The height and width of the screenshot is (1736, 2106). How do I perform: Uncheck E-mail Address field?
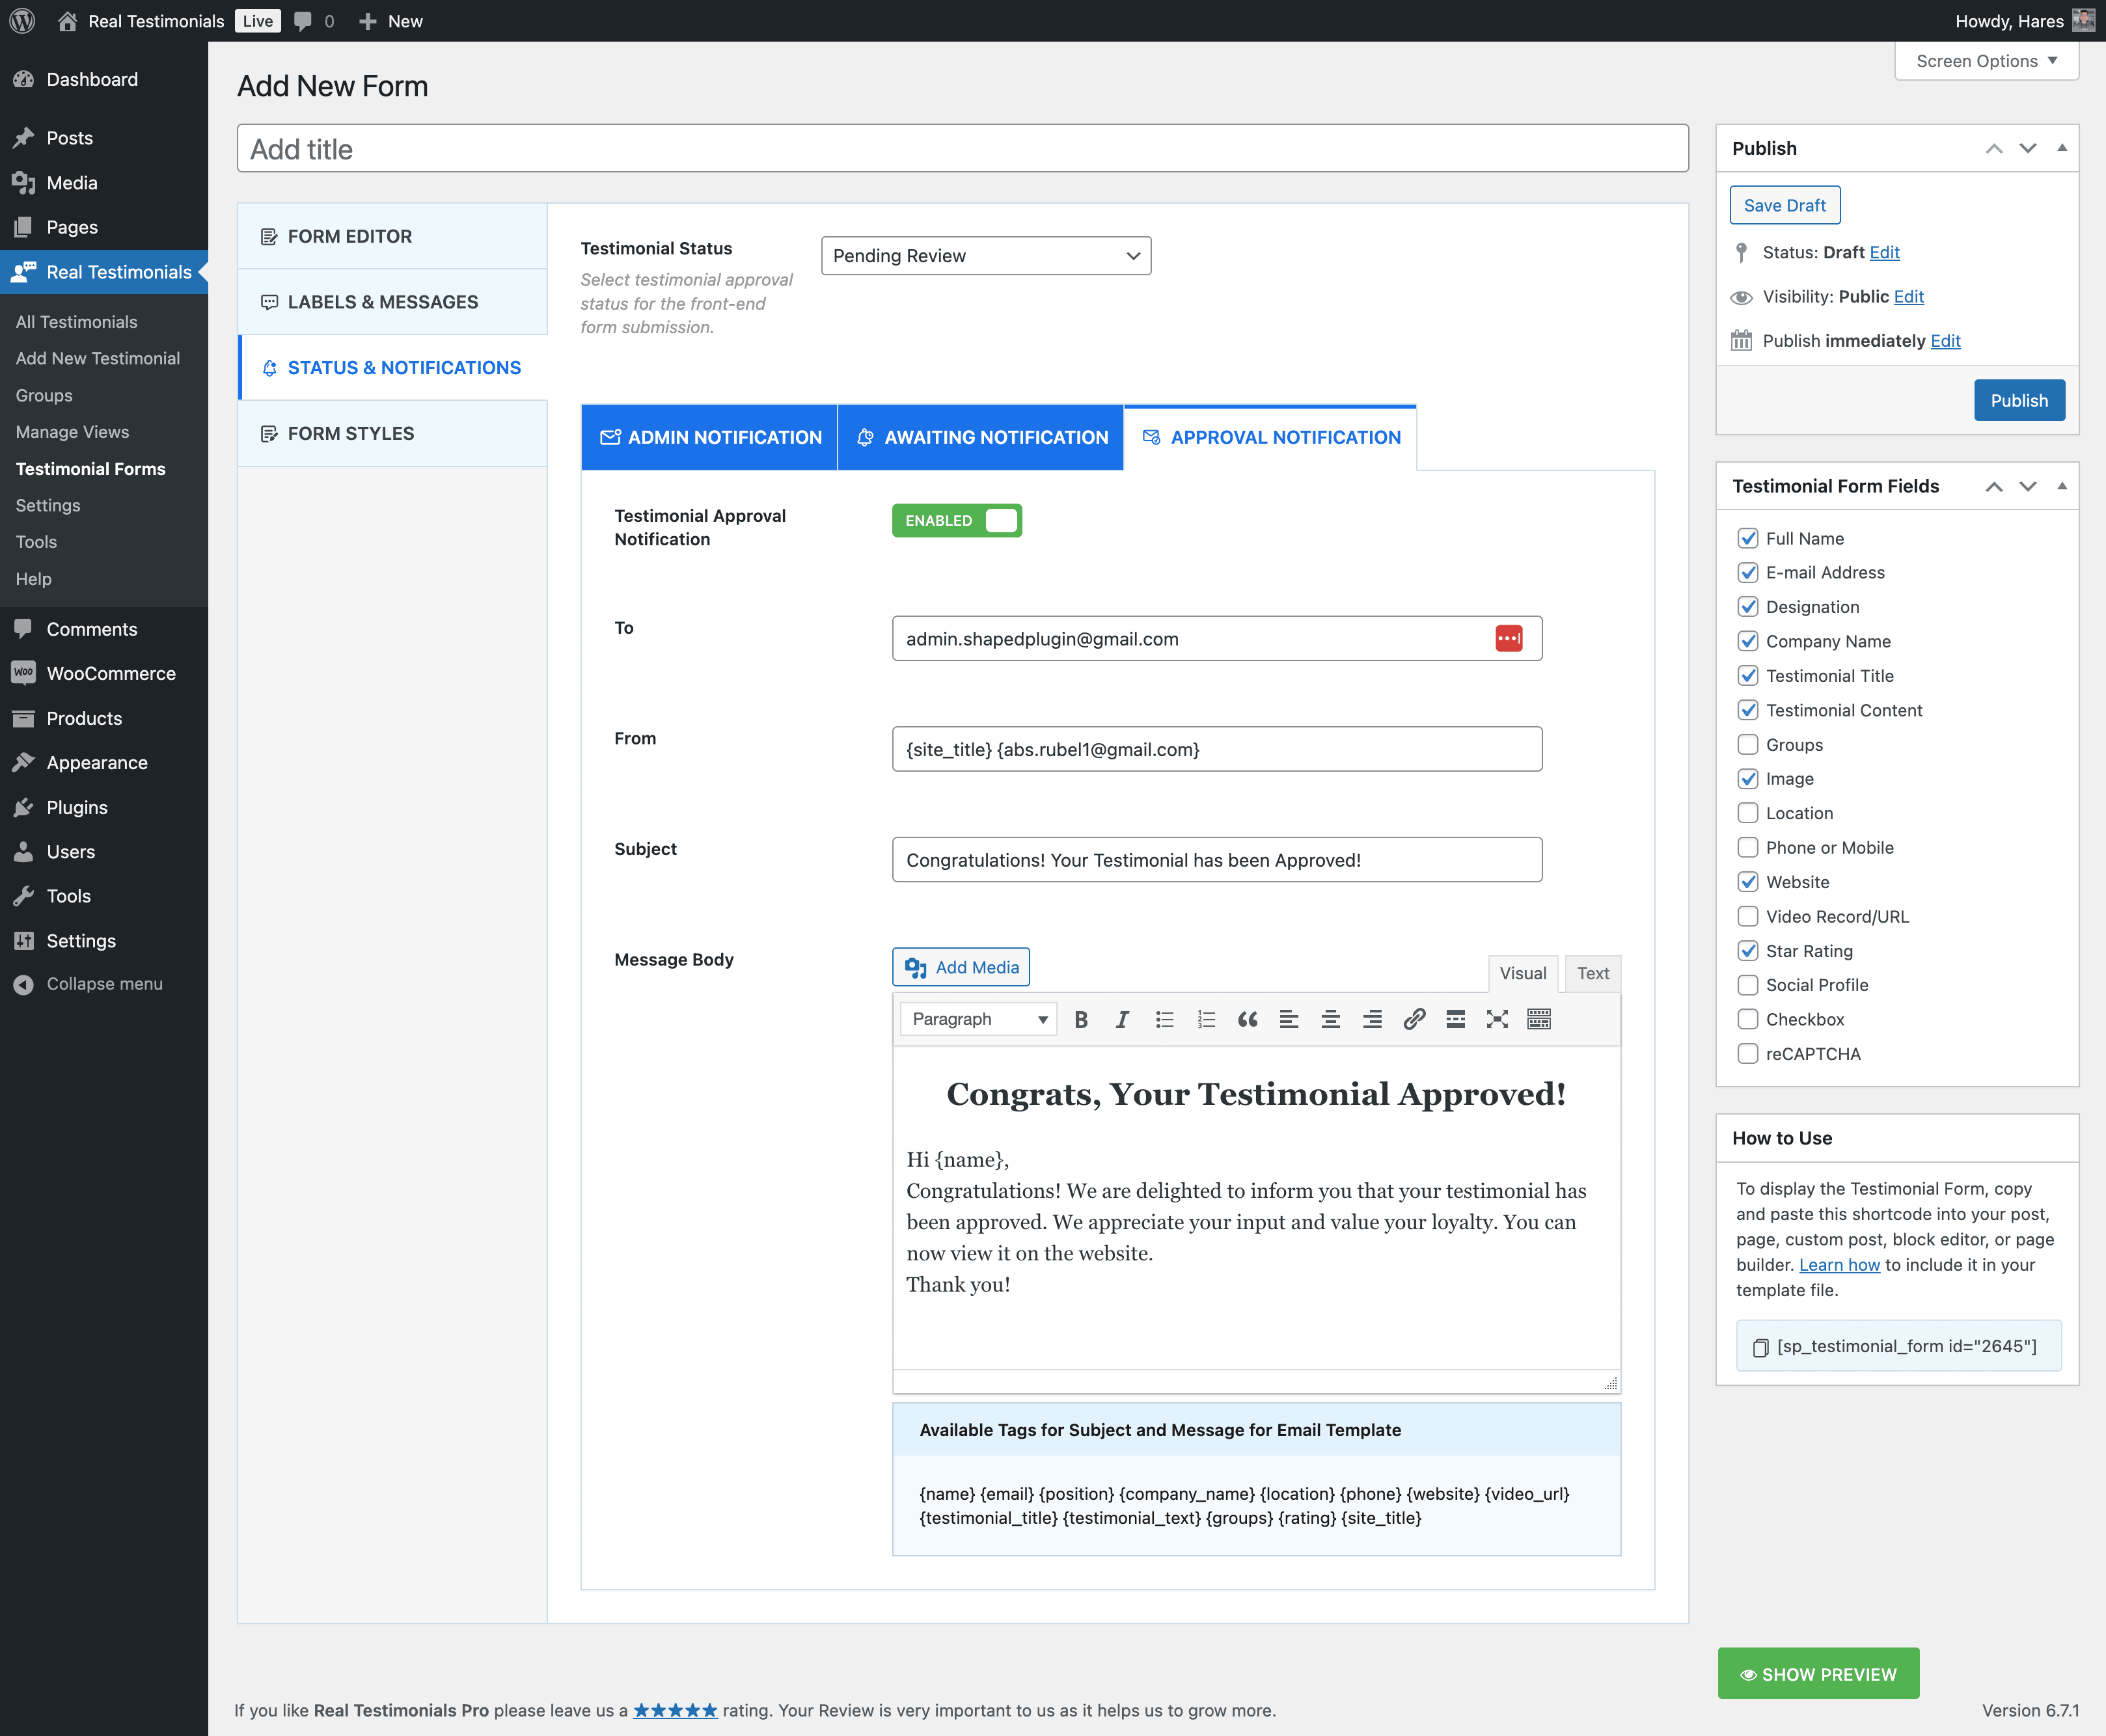1747,572
